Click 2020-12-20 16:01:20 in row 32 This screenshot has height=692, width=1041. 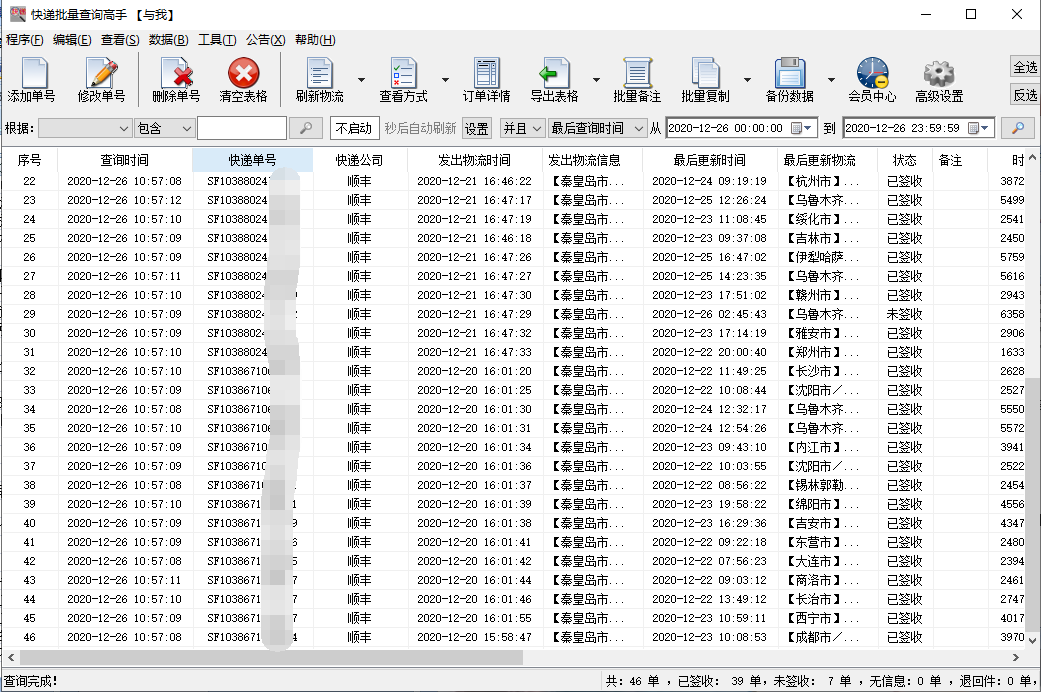pyautogui.click(x=474, y=371)
